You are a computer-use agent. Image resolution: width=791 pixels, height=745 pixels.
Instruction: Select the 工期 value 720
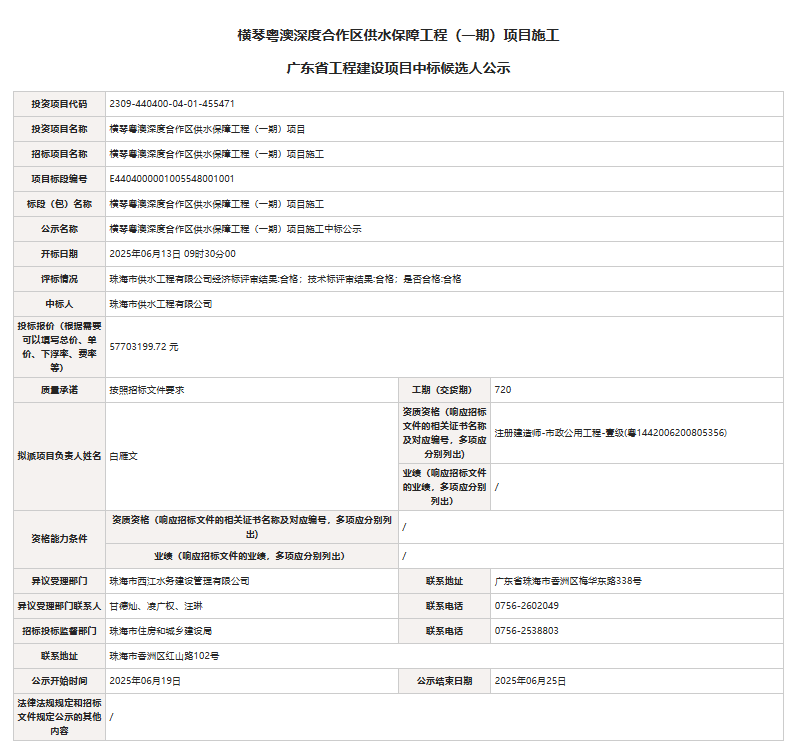tap(503, 390)
